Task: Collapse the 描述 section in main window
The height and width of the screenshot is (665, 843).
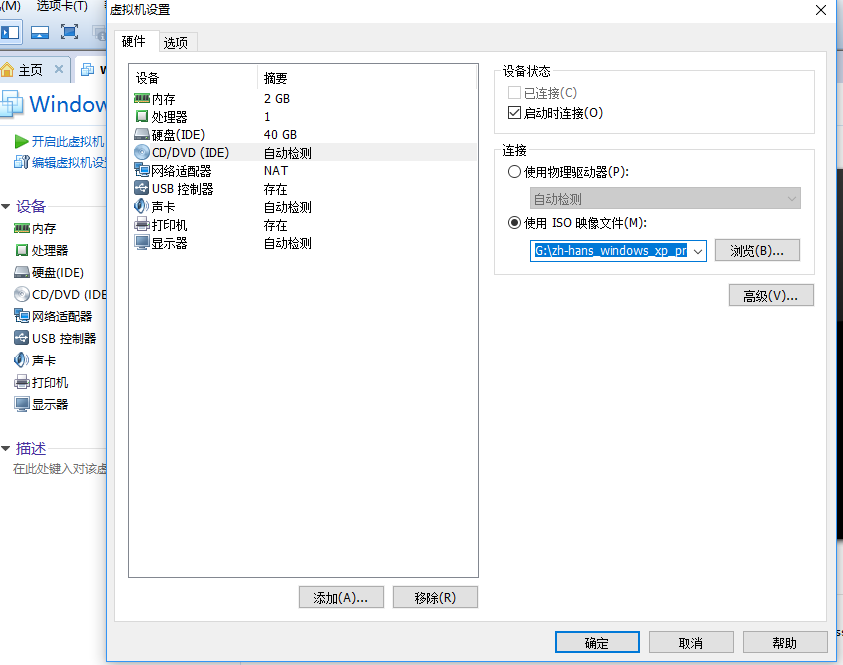Action: [x=6, y=448]
